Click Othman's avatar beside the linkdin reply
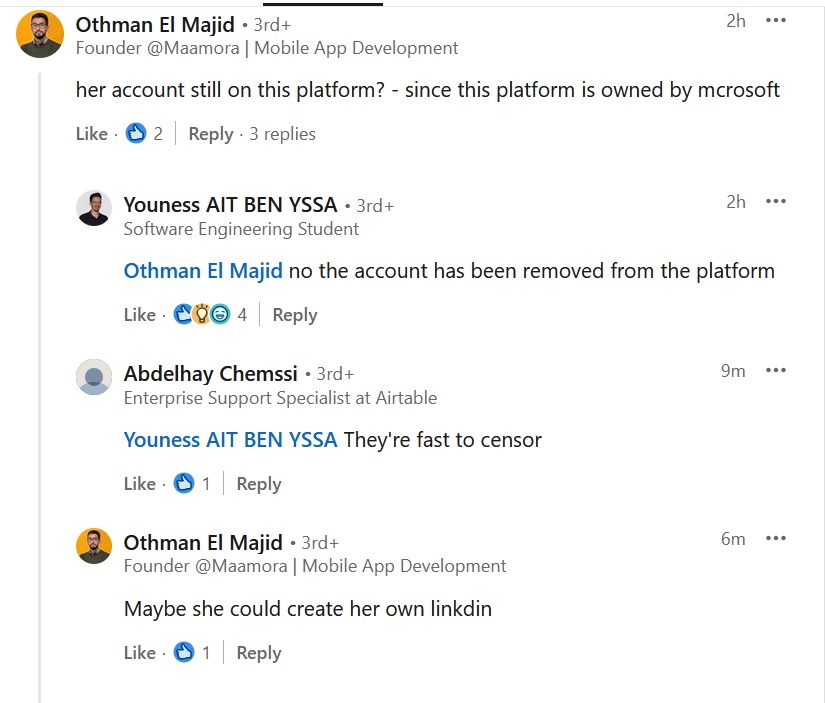This screenshot has height=703, width=825. pos(93,546)
